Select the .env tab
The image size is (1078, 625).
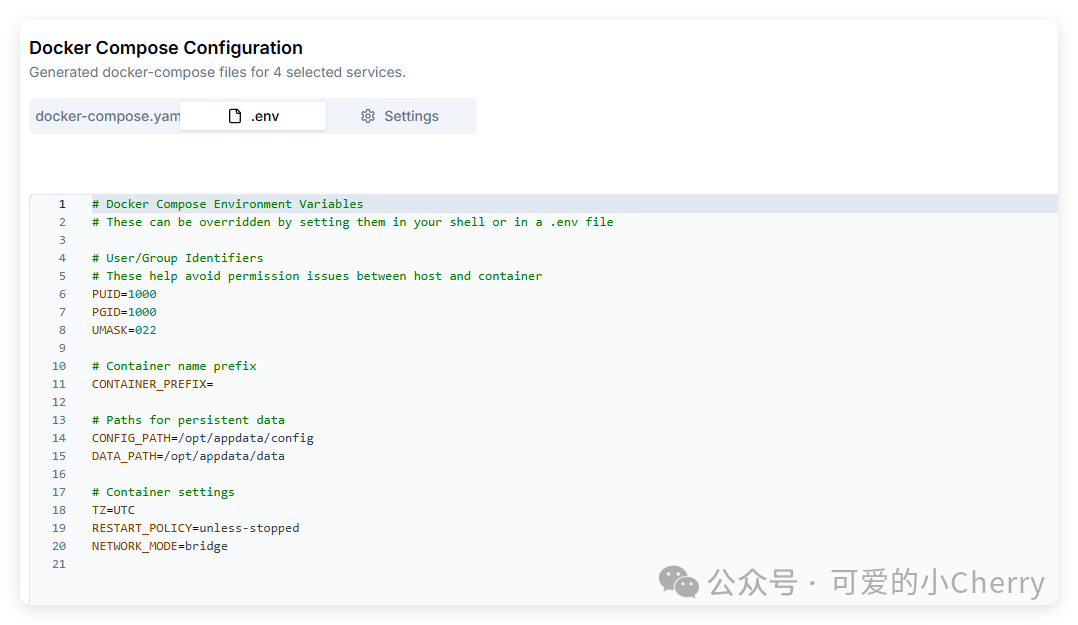coord(253,116)
